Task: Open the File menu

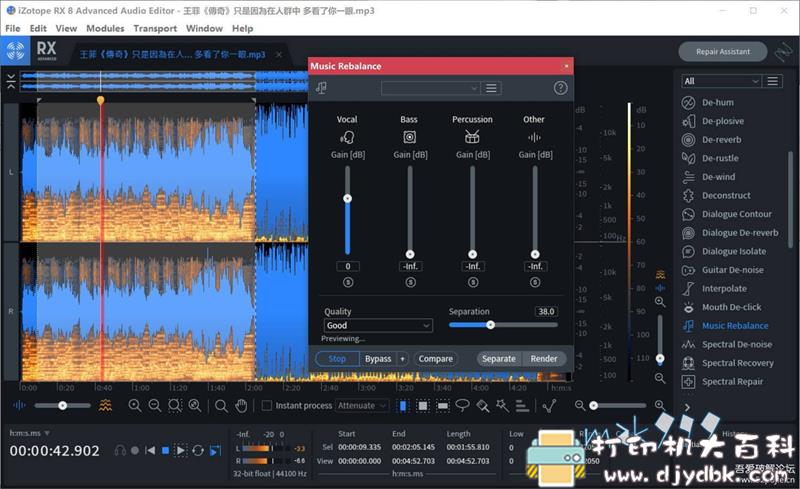Action: coord(13,28)
